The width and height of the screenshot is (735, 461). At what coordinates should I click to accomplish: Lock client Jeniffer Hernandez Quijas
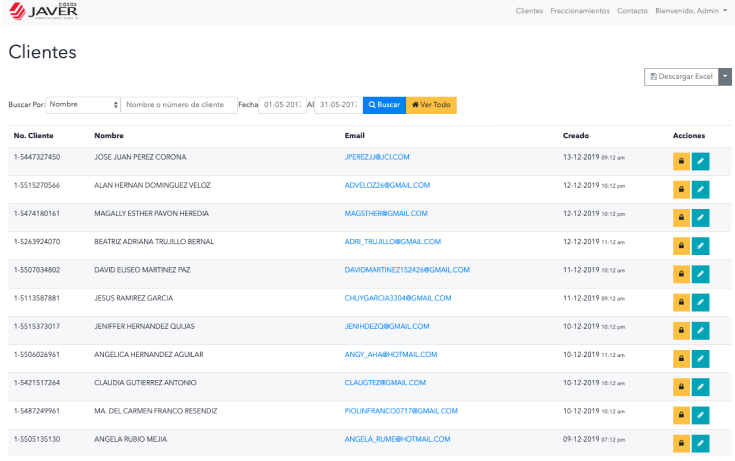coord(681,330)
